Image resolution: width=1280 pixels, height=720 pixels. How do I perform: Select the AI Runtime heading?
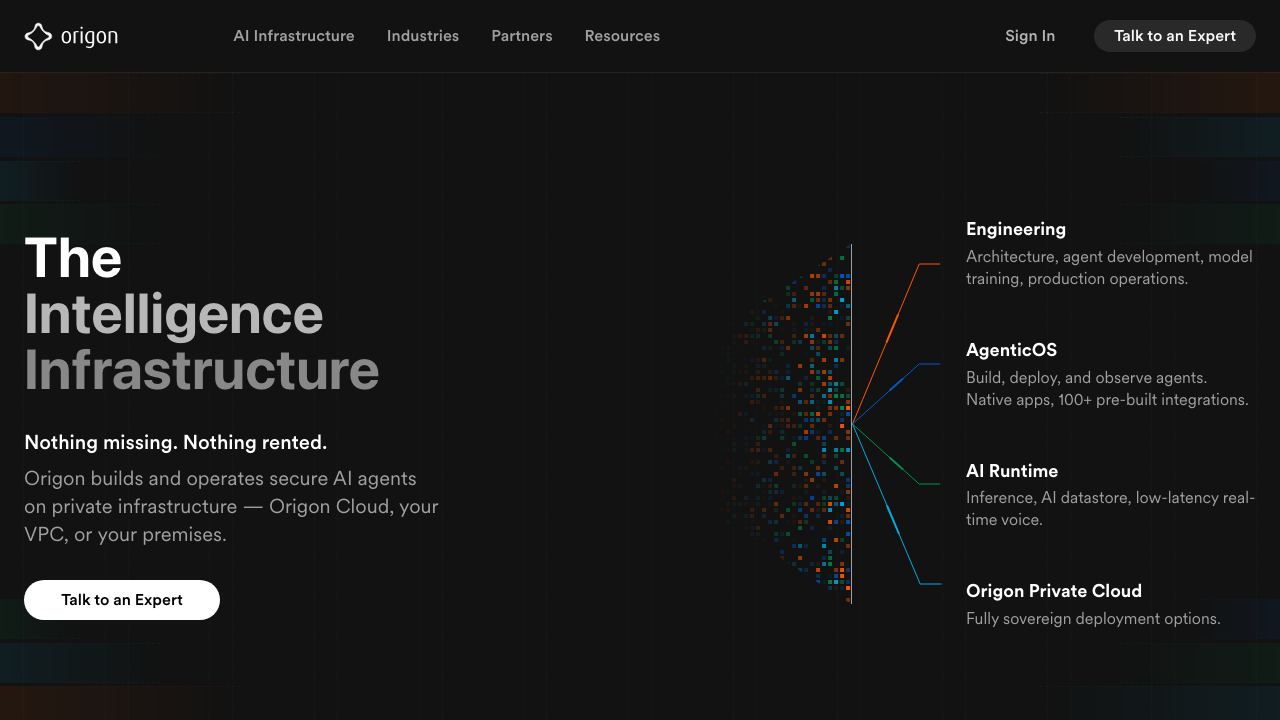tap(1012, 471)
